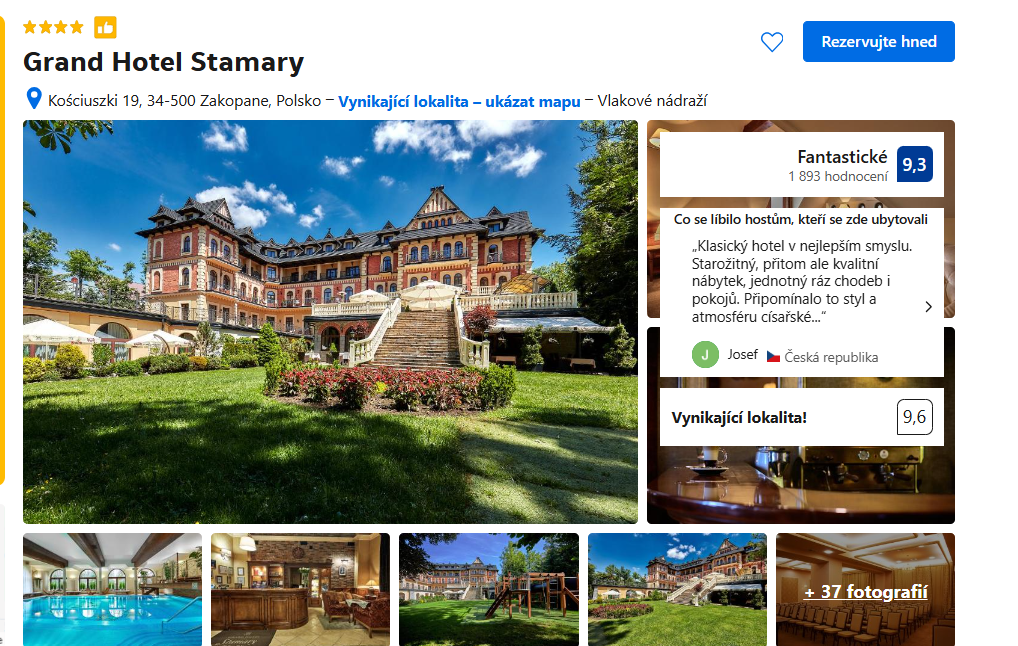This screenshot has width=1018, height=646.
Task: Open the Vynikající lokalita – ukázat mapu link
Action: (459, 101)
